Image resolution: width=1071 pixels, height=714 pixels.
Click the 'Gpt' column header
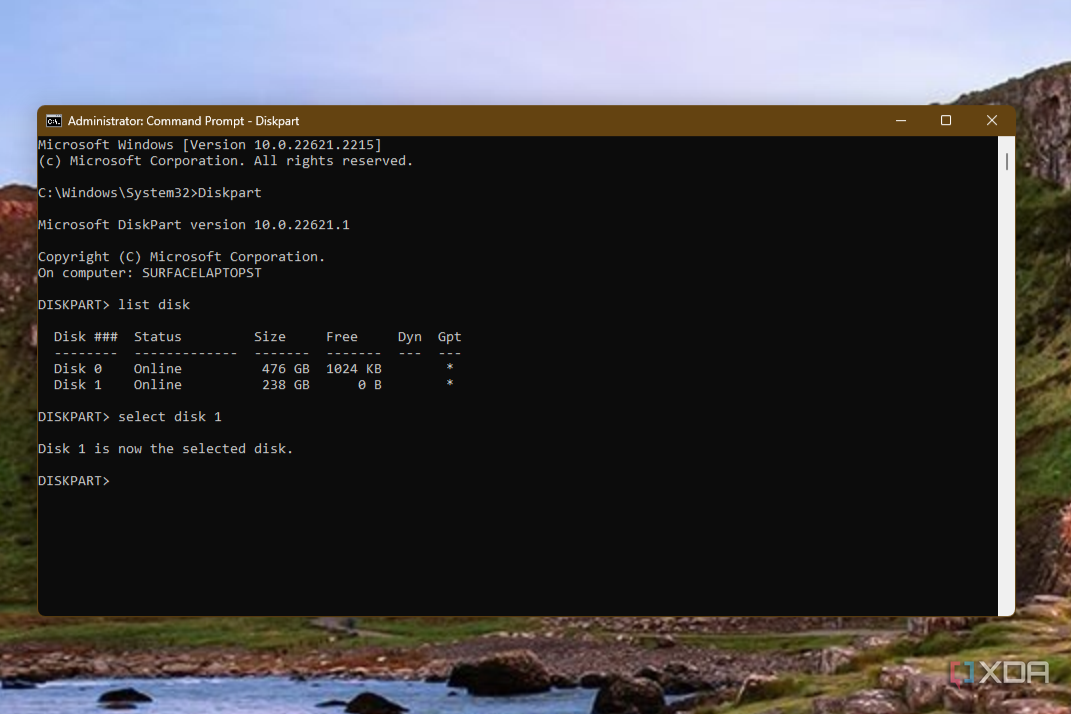click(449, 337)
